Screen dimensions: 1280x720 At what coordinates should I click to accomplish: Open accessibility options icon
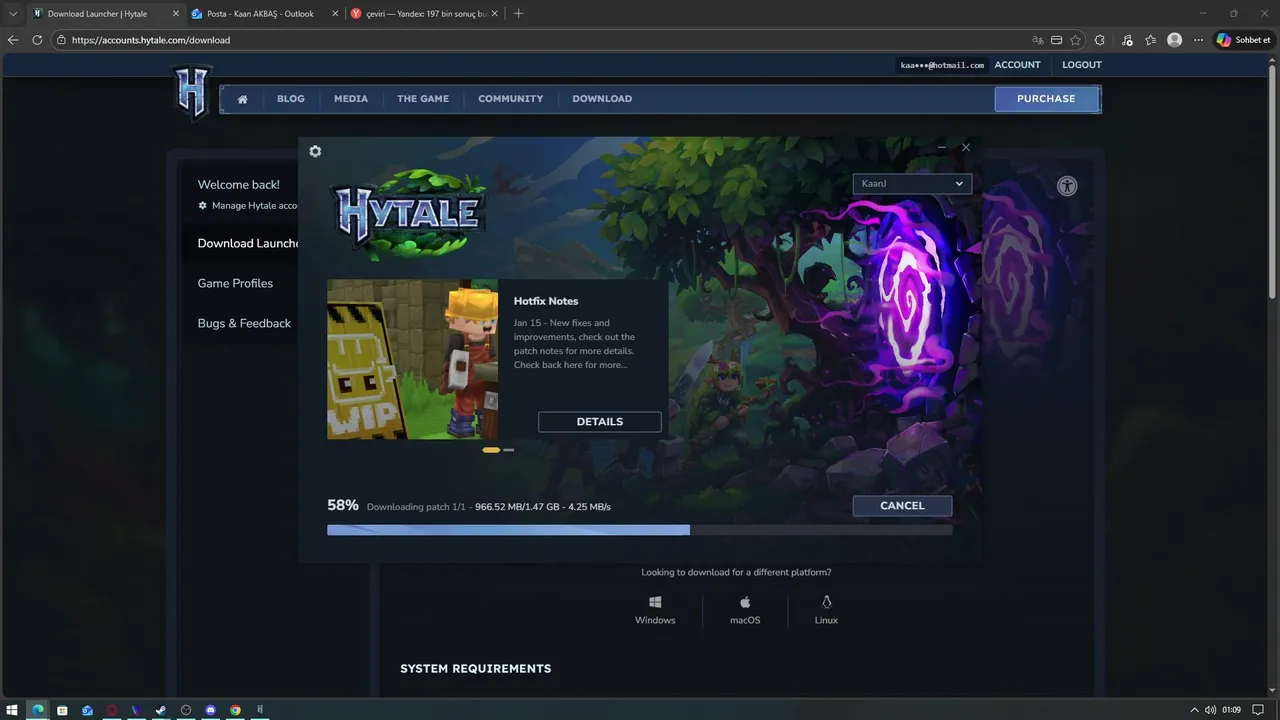(1067, 186)
